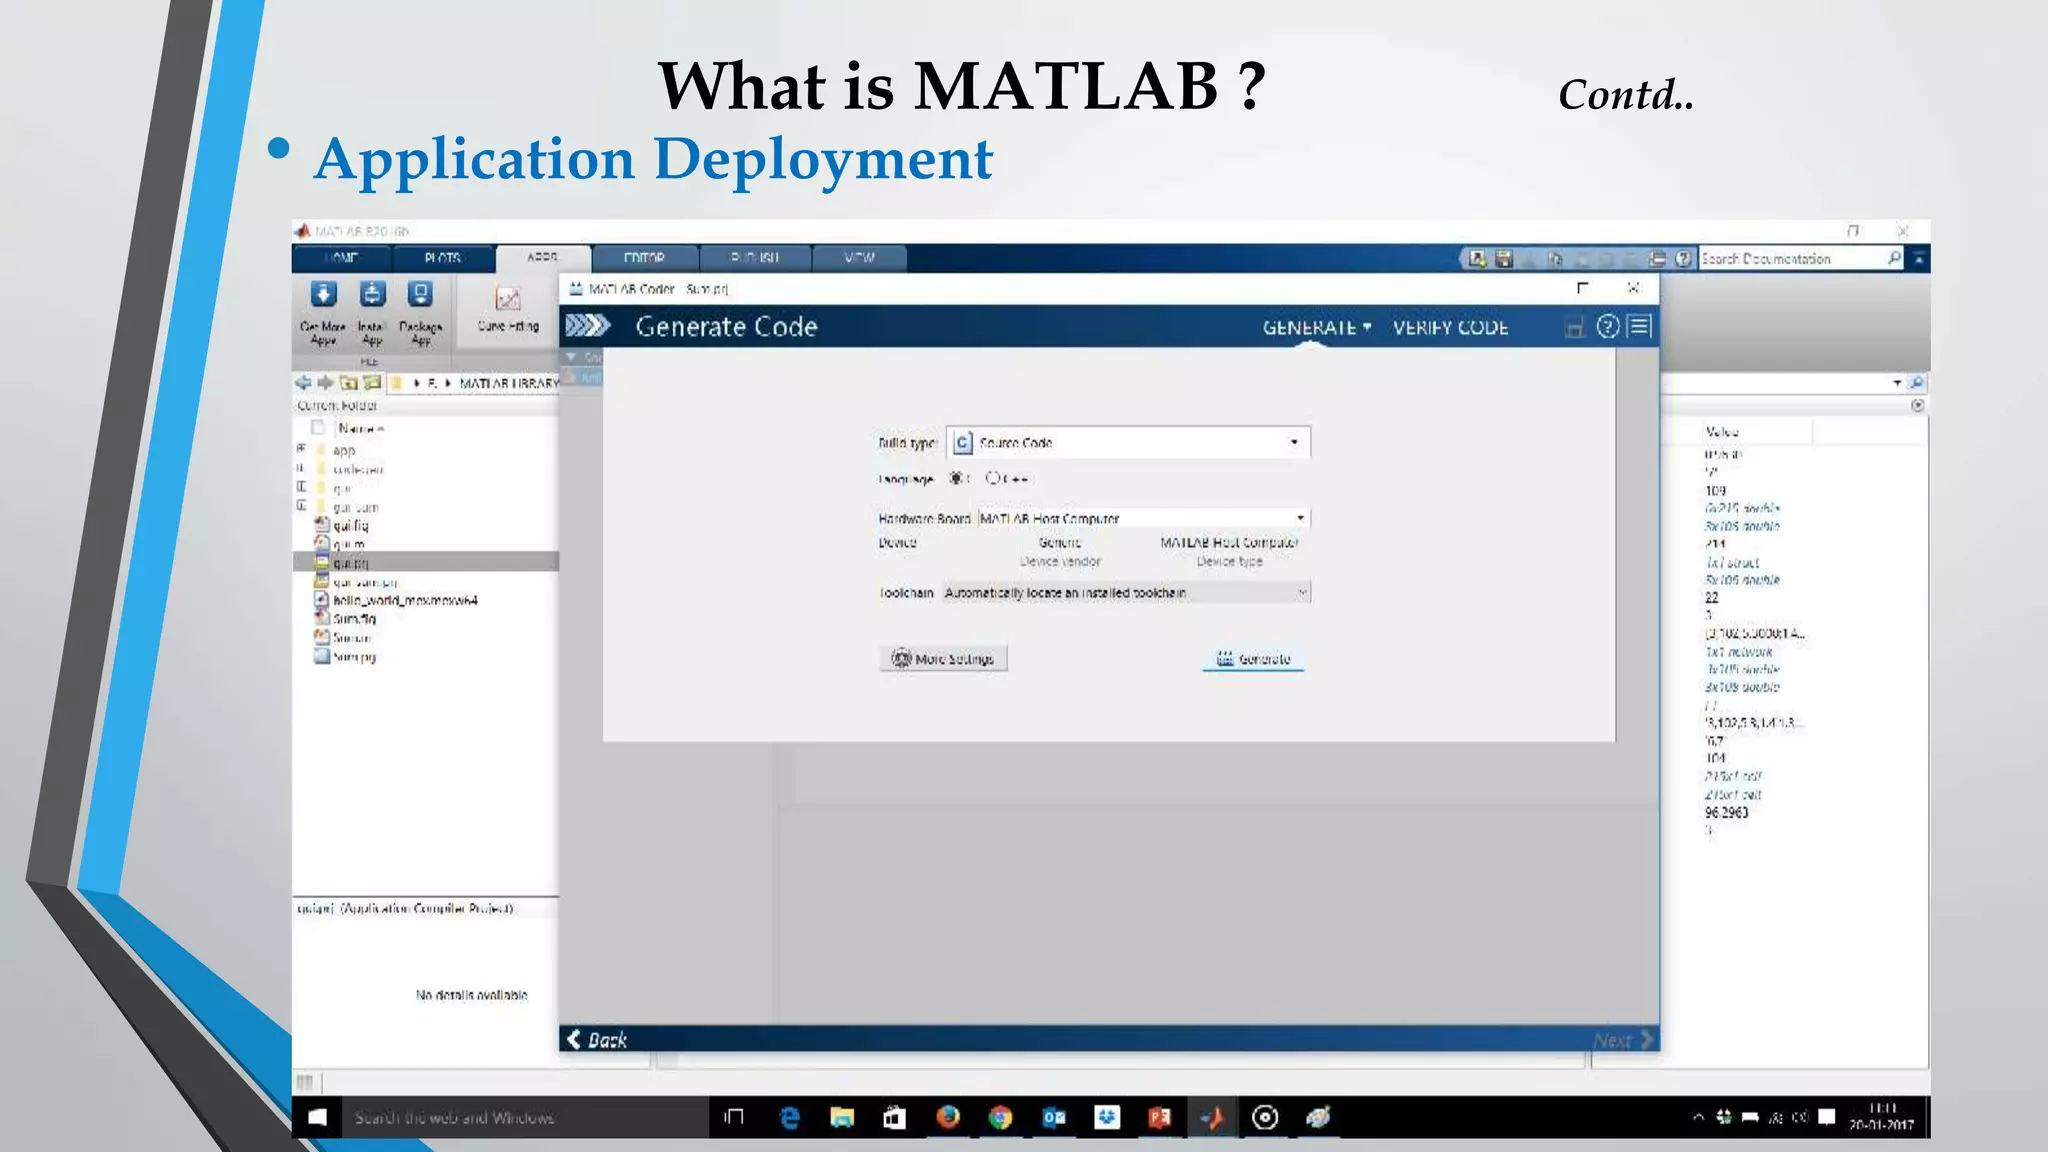Collapse the MATLAB toolstrip using the arrow
2048x1152 pixels.
1919,259
